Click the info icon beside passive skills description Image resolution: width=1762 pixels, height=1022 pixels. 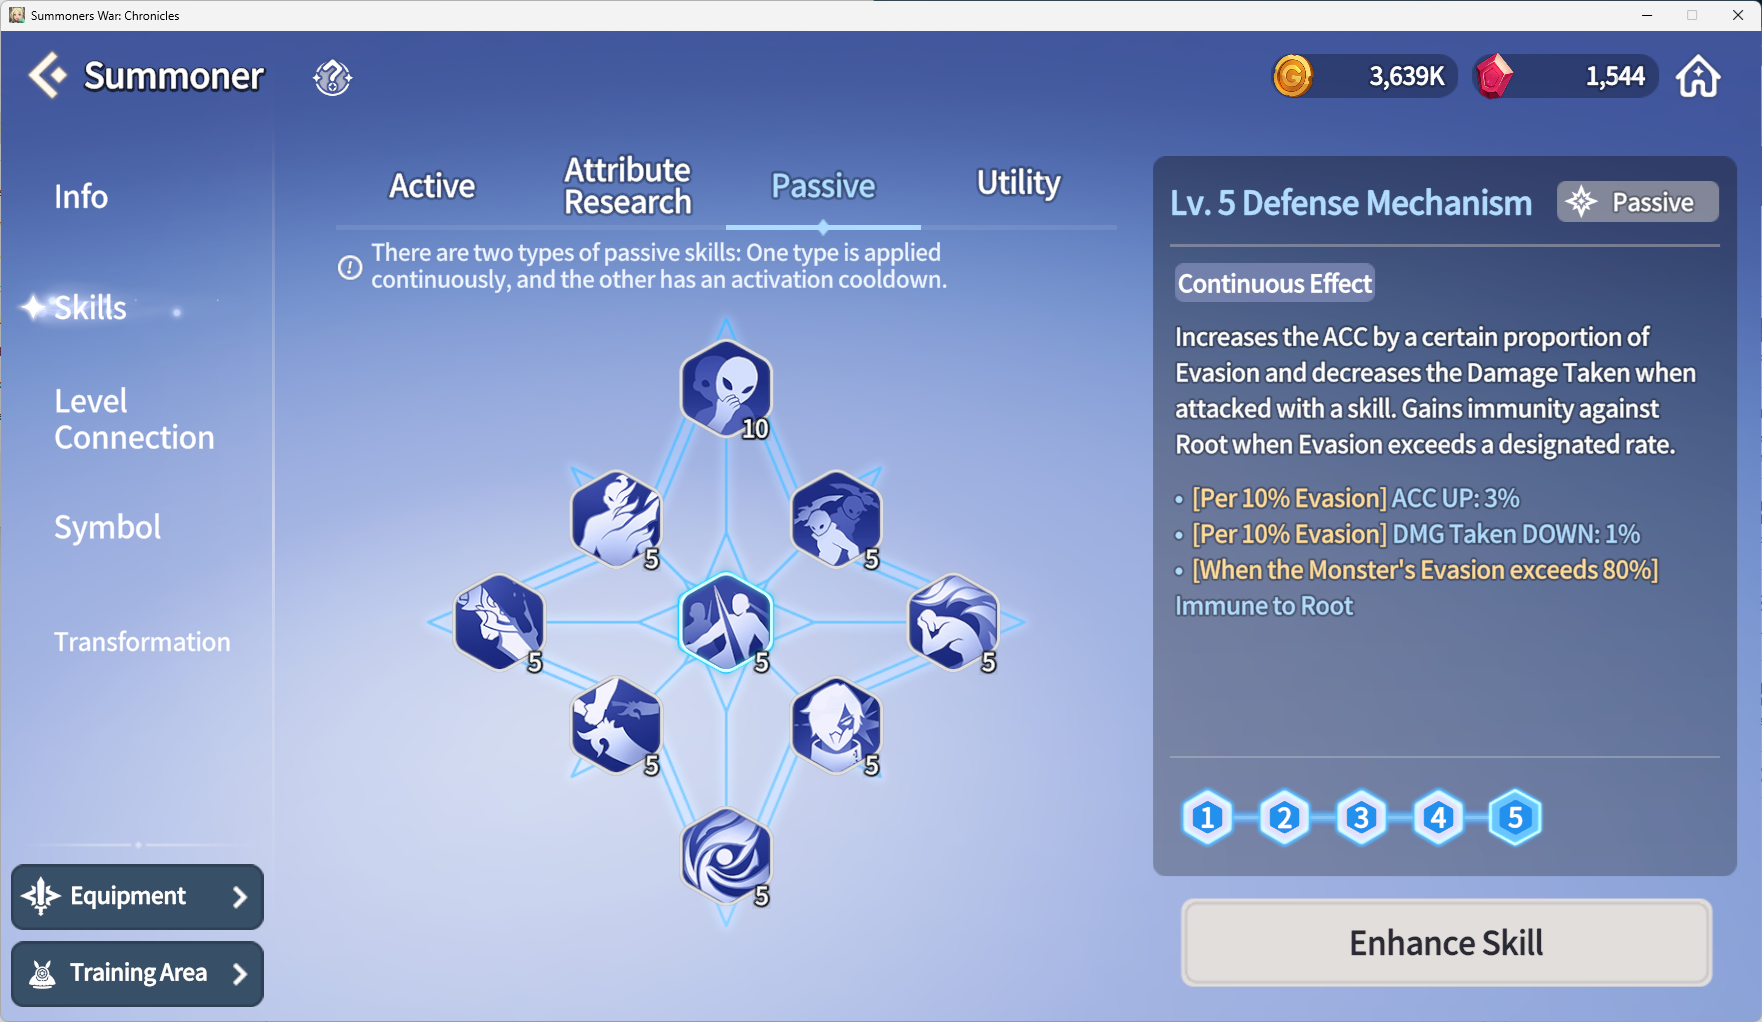(x=349, y=267)
